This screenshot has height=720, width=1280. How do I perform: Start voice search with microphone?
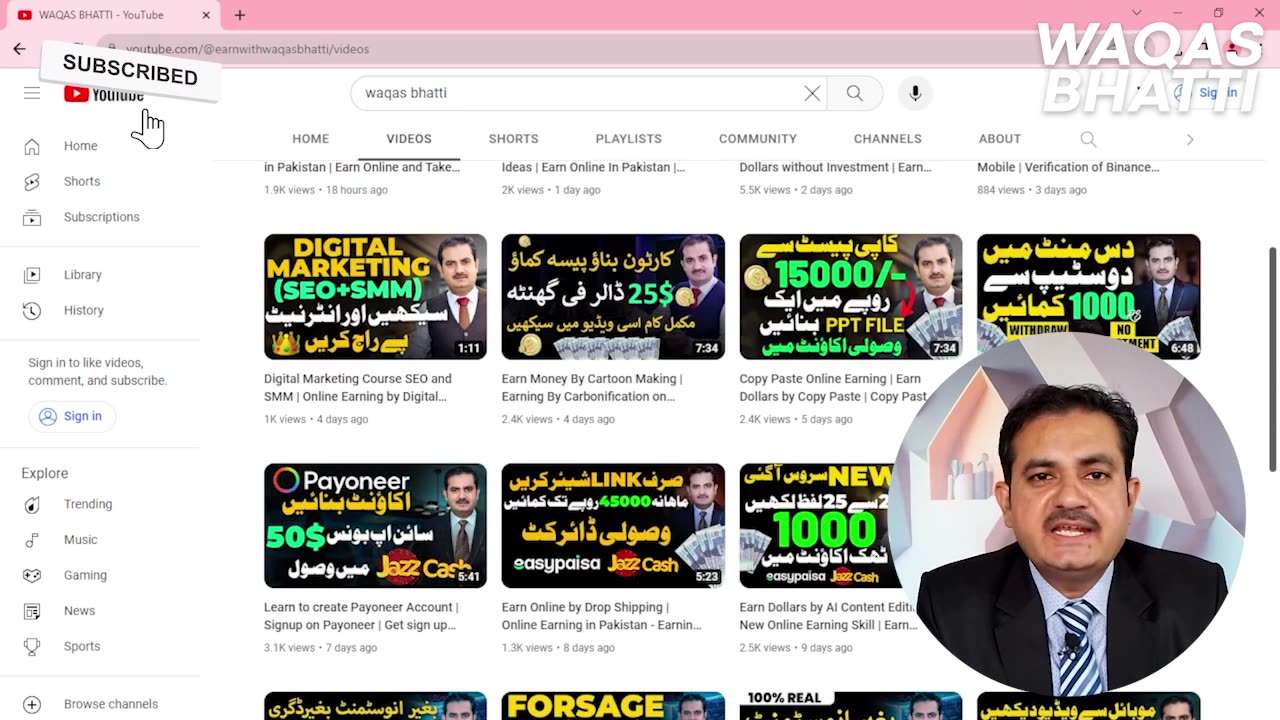tap(915, 93)
